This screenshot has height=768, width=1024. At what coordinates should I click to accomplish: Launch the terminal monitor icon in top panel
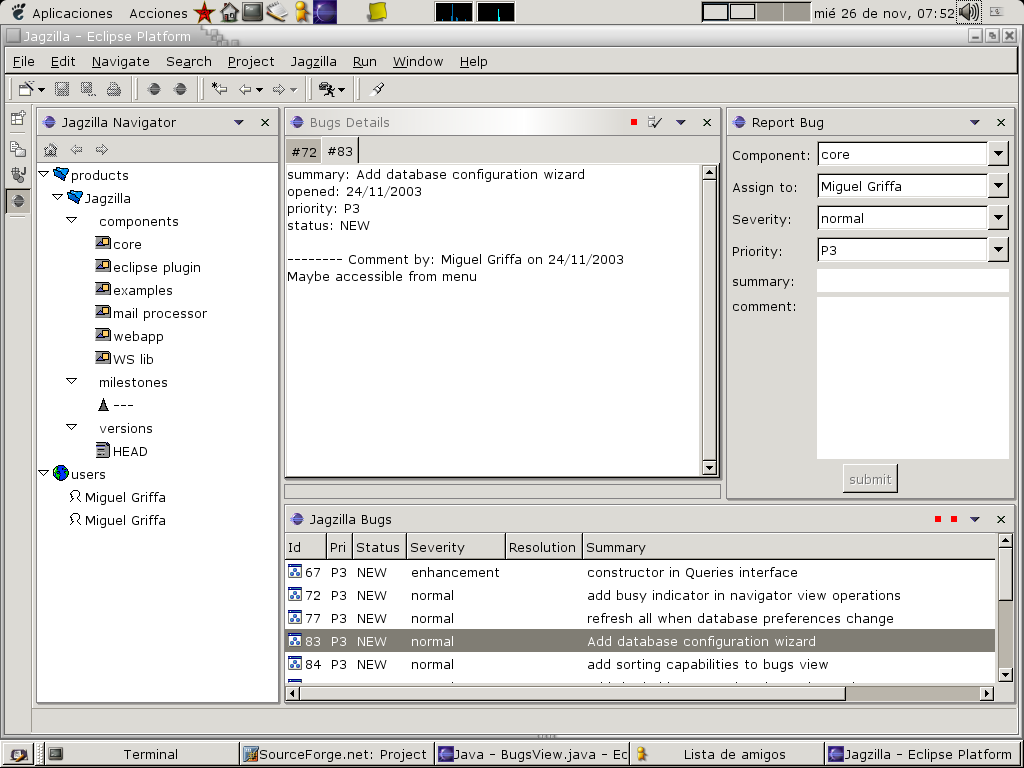(252, 12)
